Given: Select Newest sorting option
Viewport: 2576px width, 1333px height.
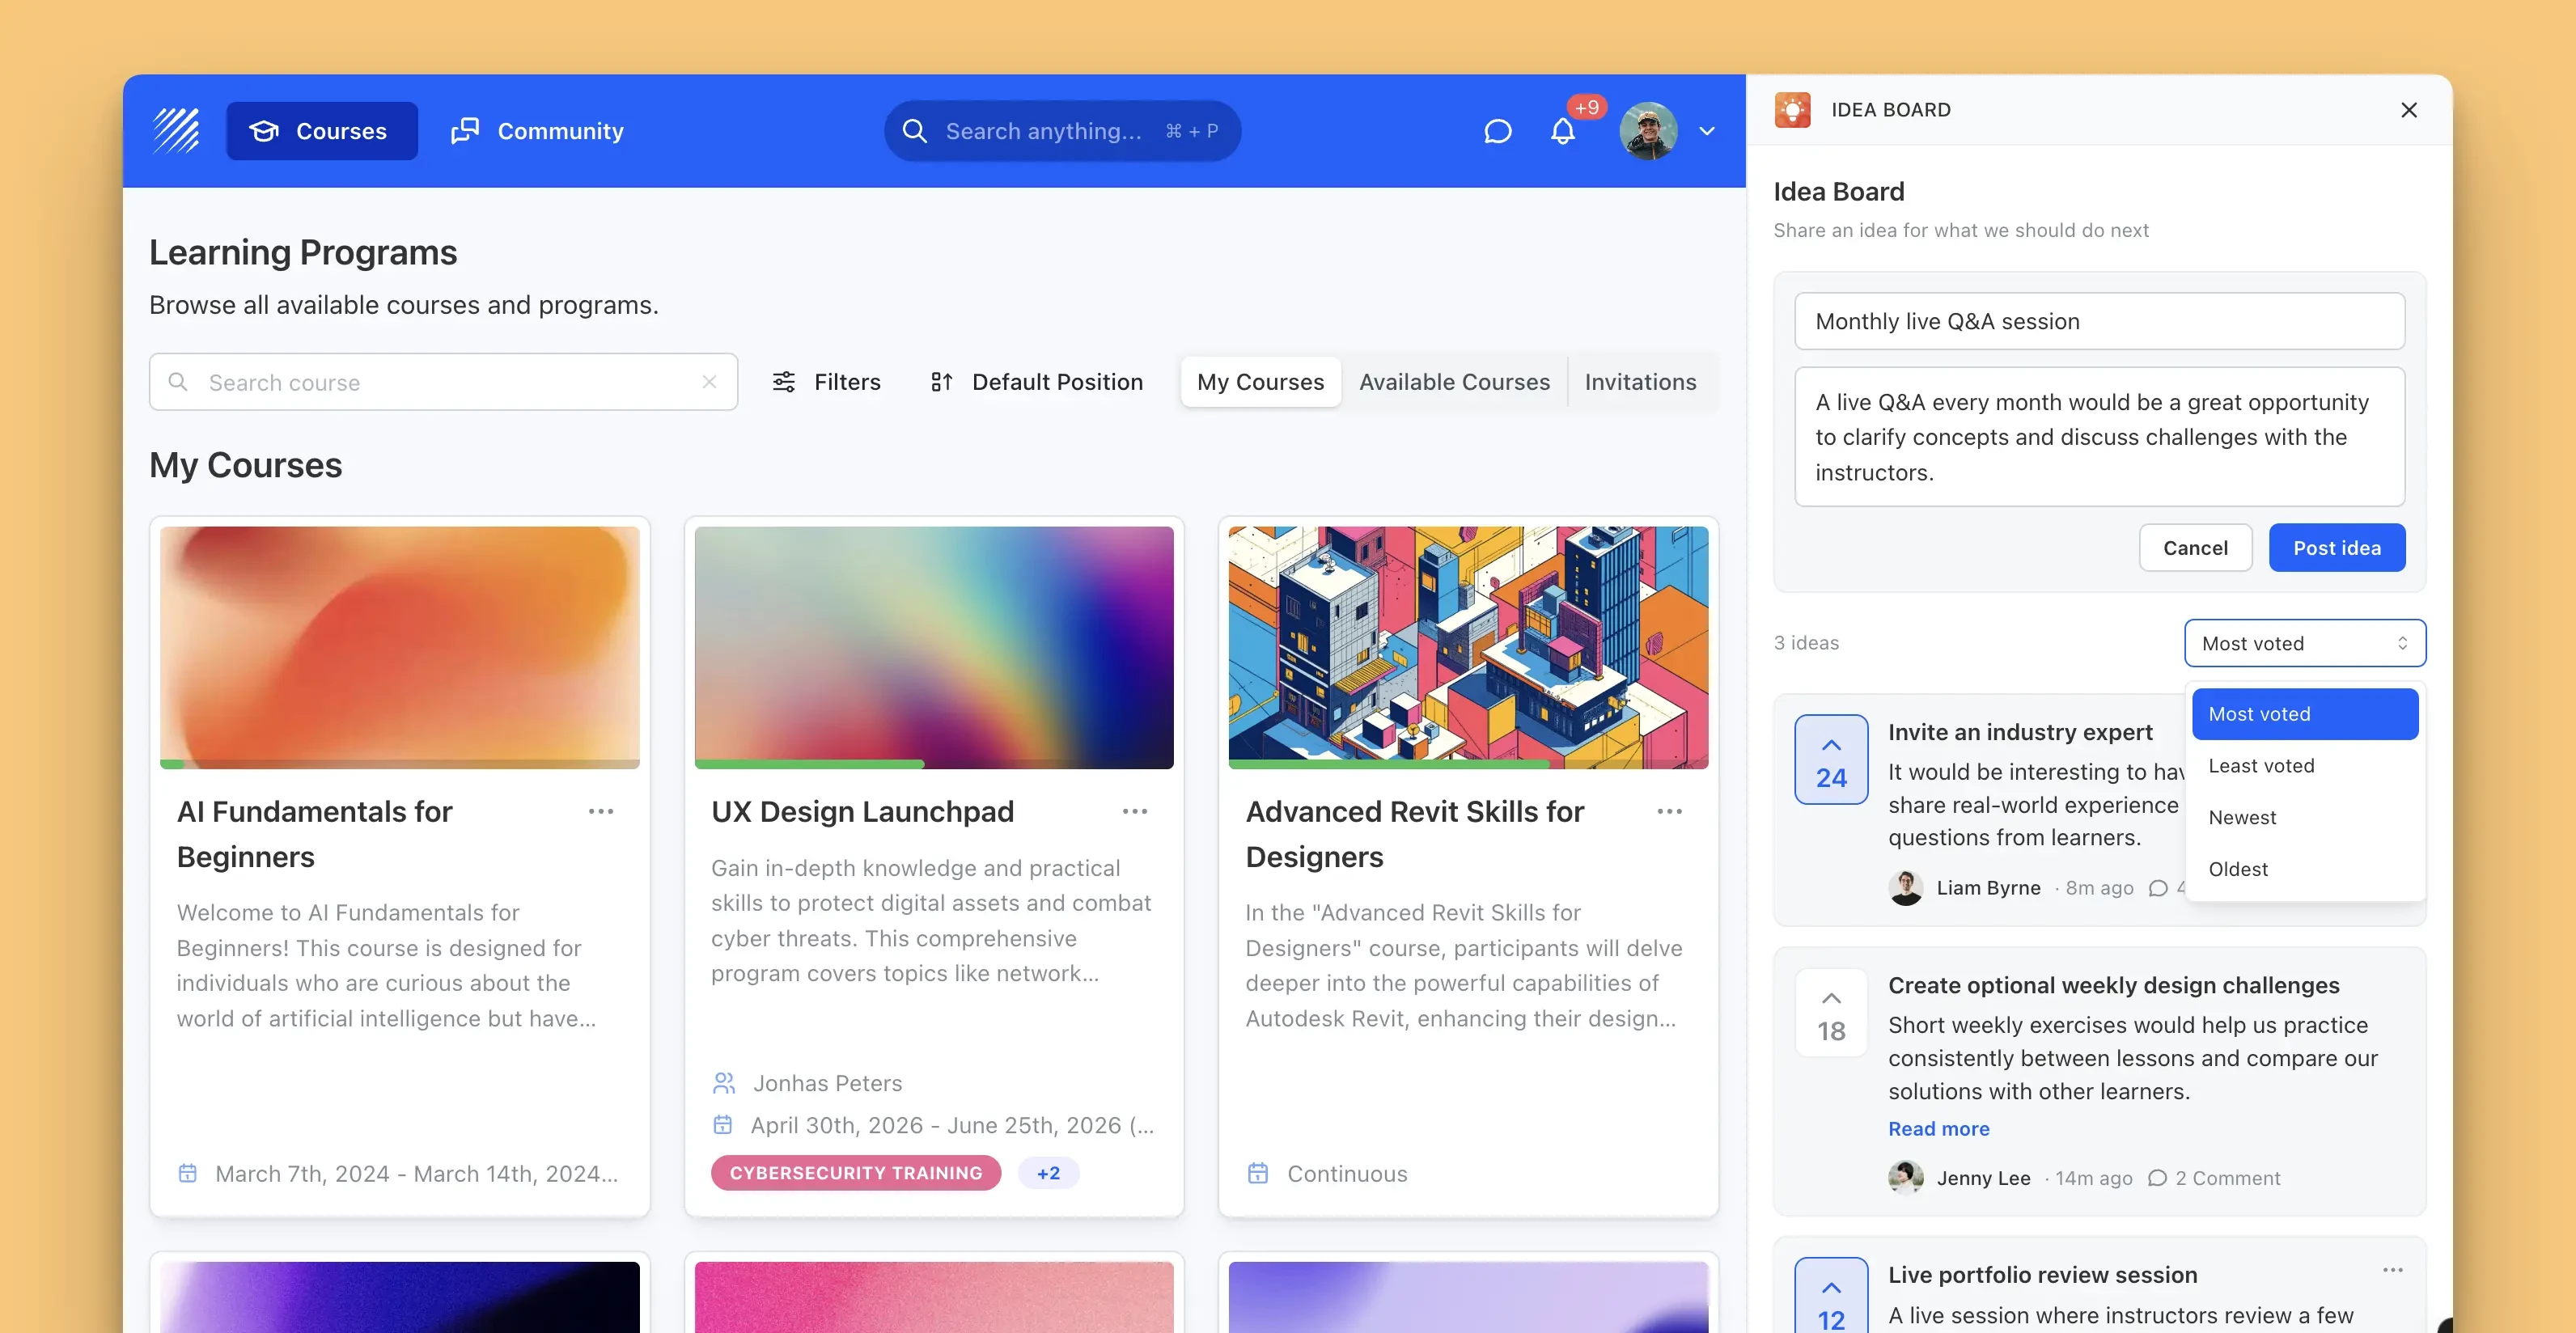Looking at the screenshot, I should click(2305, 817).
